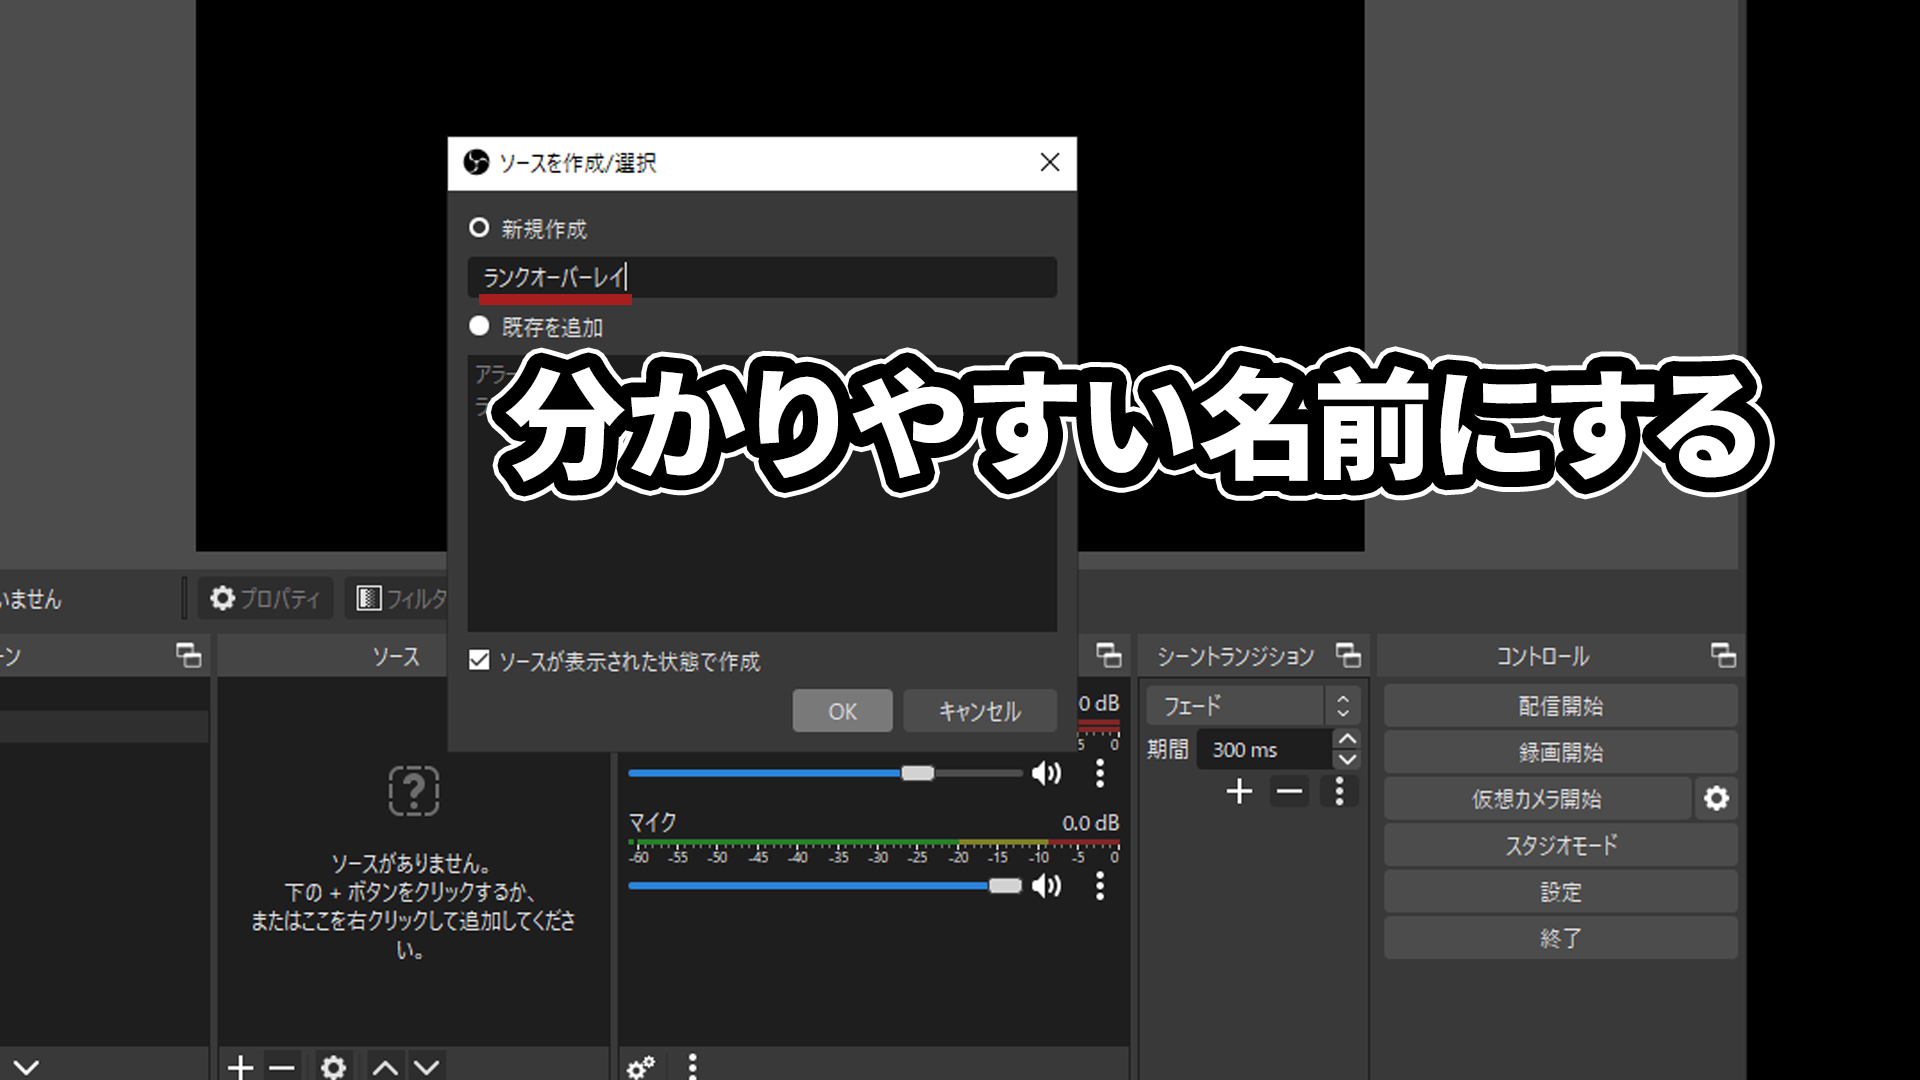Open source properties via gear icon in Sources panel
The image size is (1920, 1080).
pyautogui.click(x=334, y=1066)
